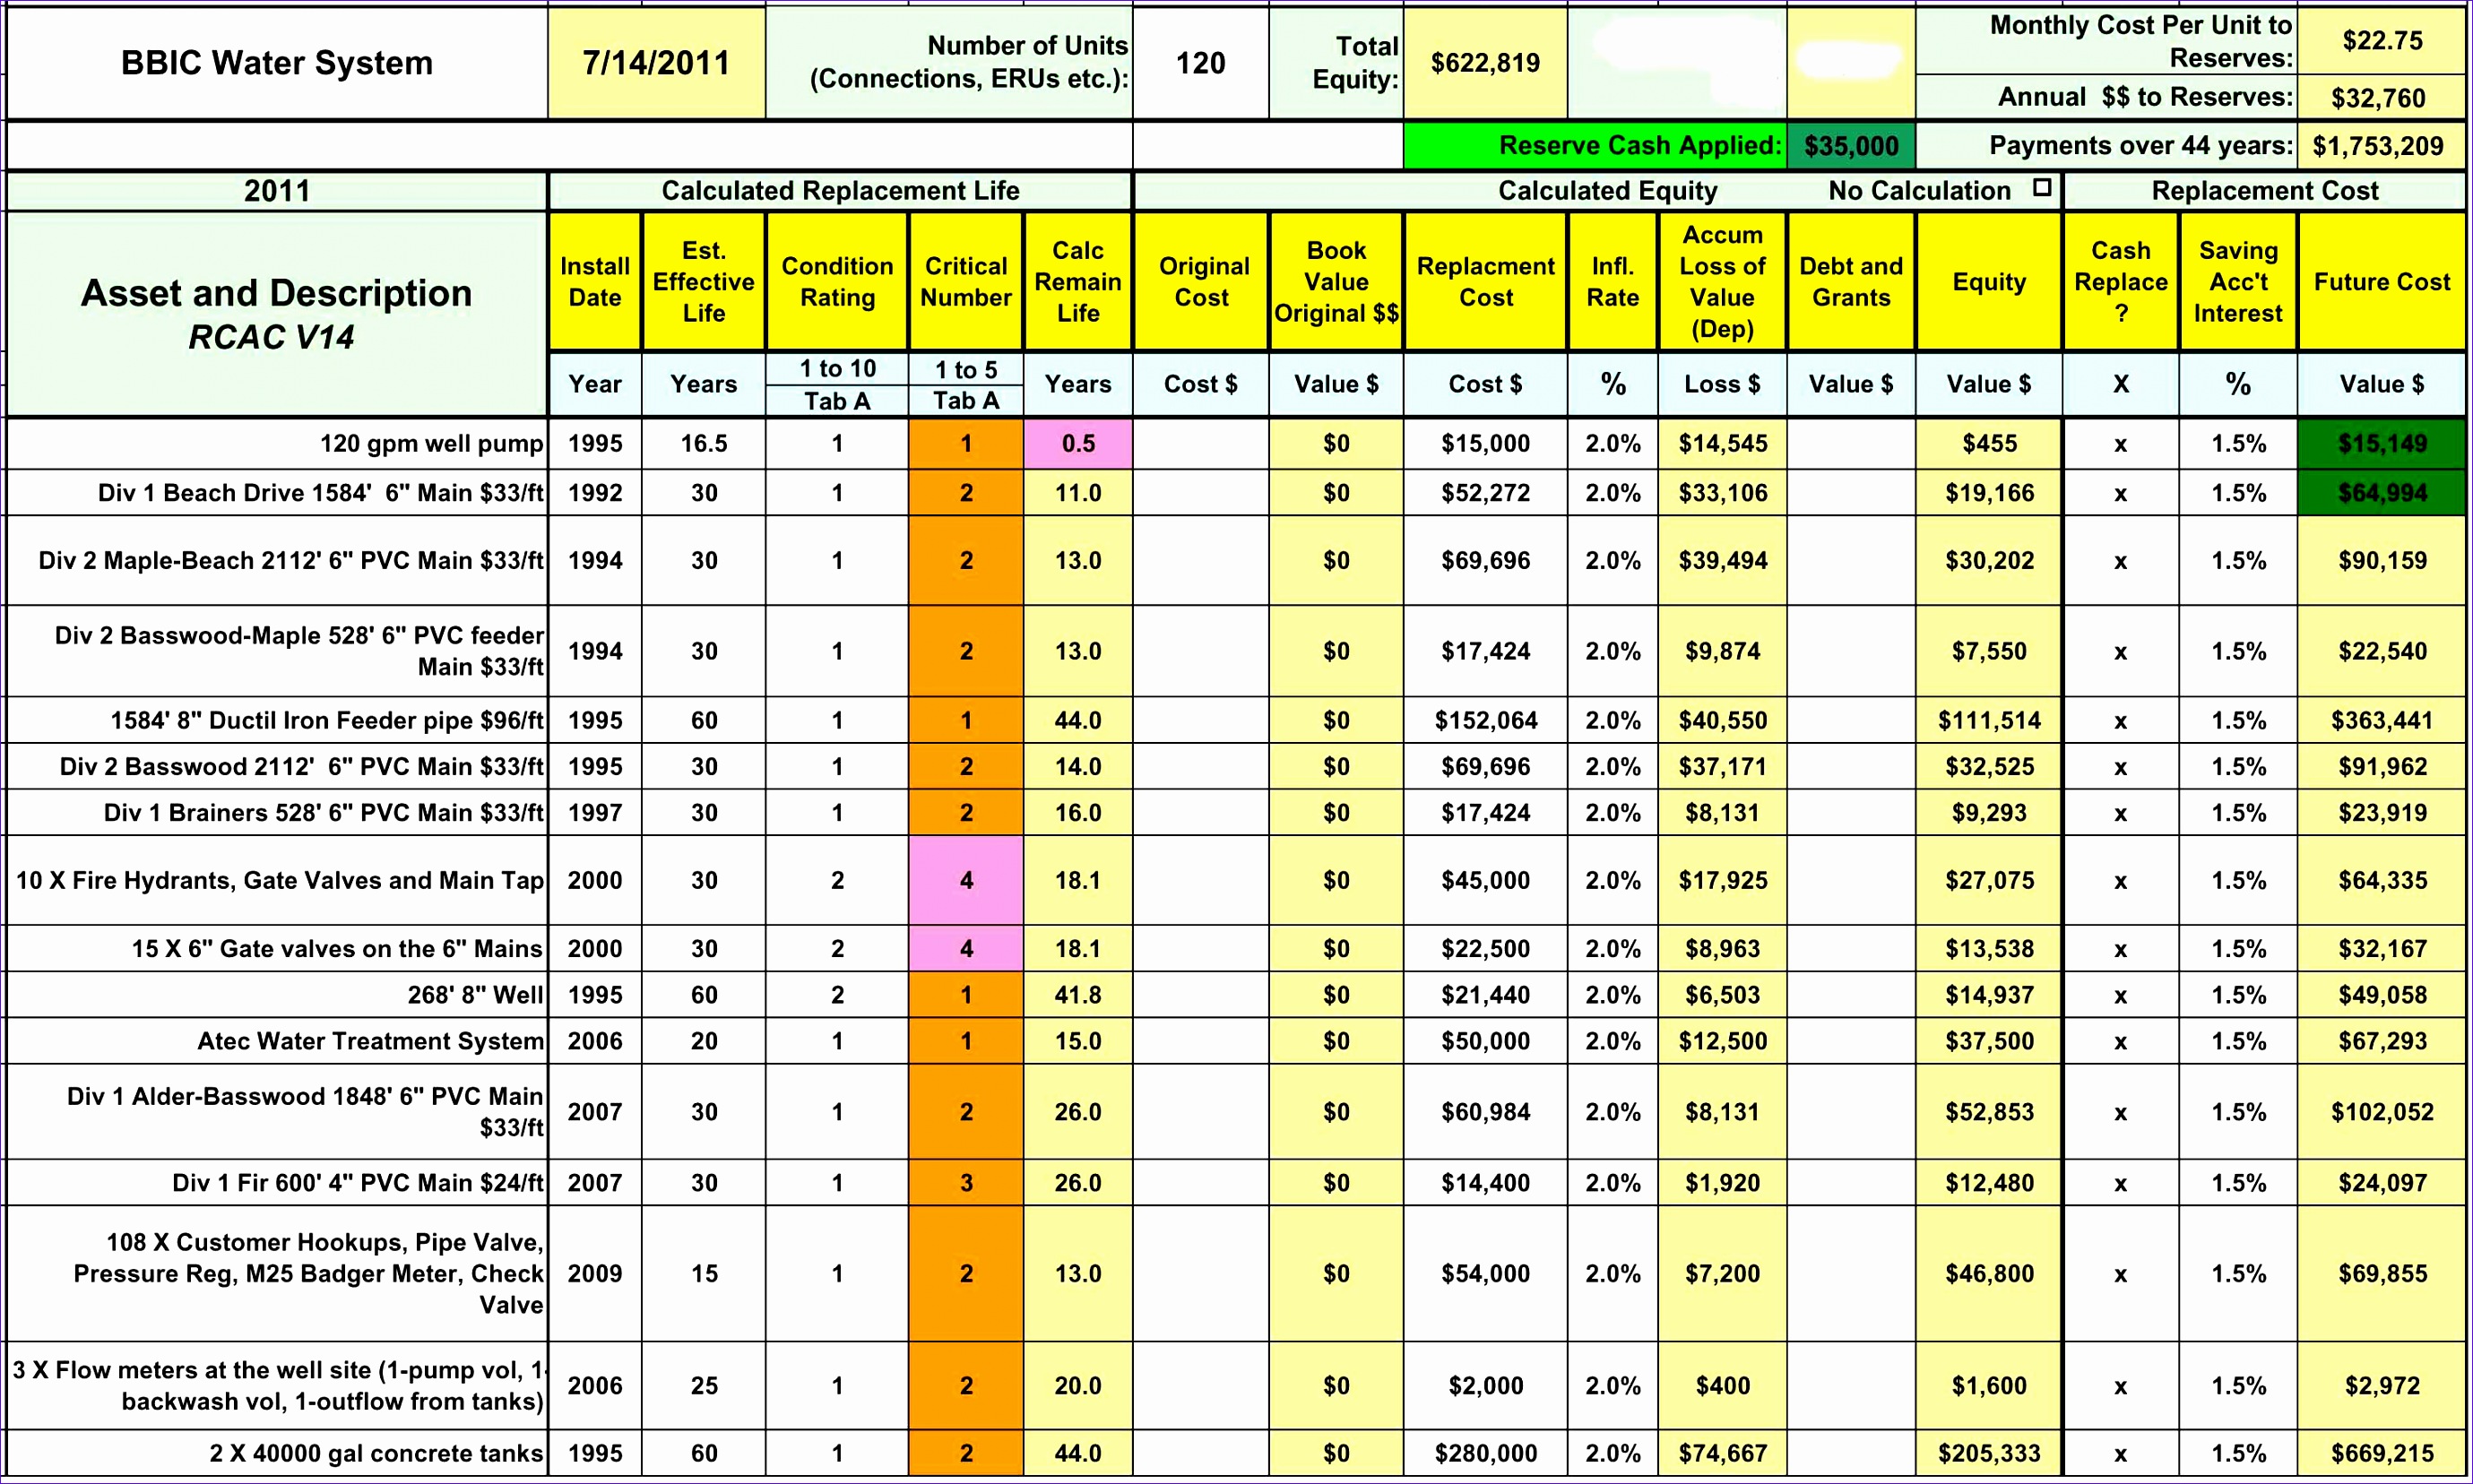Screen dimensions: 2473x1484
Task: Click Critical Number 4 for fire hydrants row
Action: click(x=965, y=881)
